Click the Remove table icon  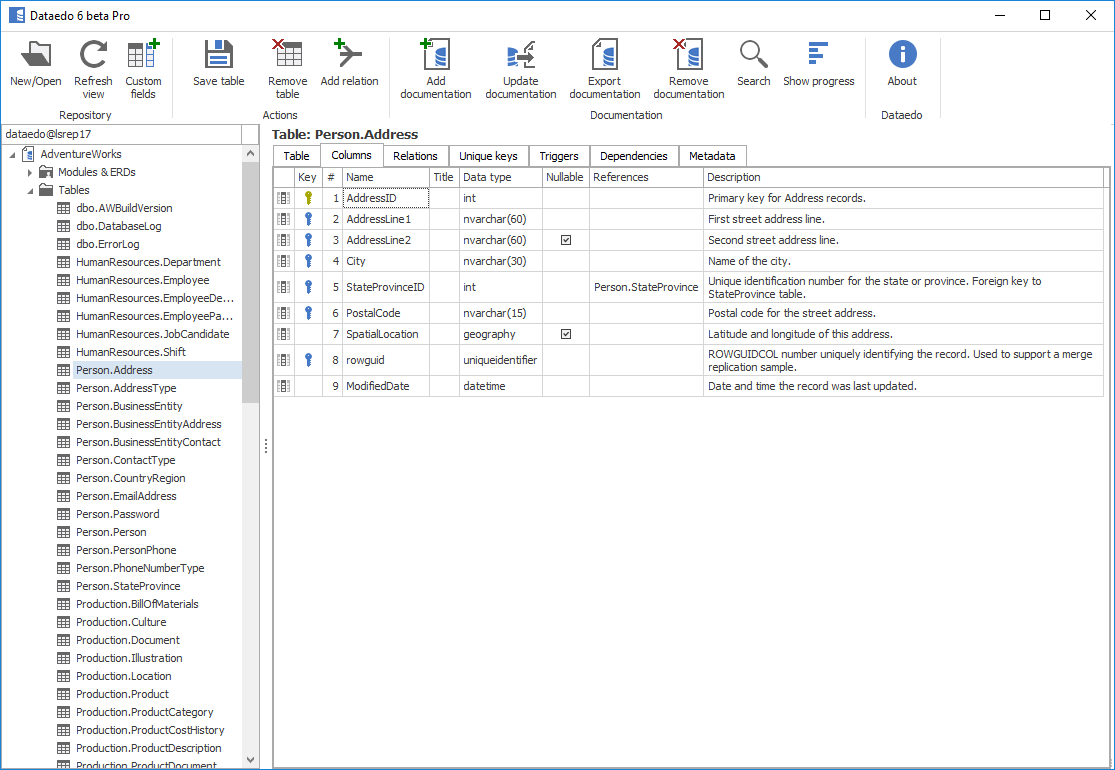287,56
